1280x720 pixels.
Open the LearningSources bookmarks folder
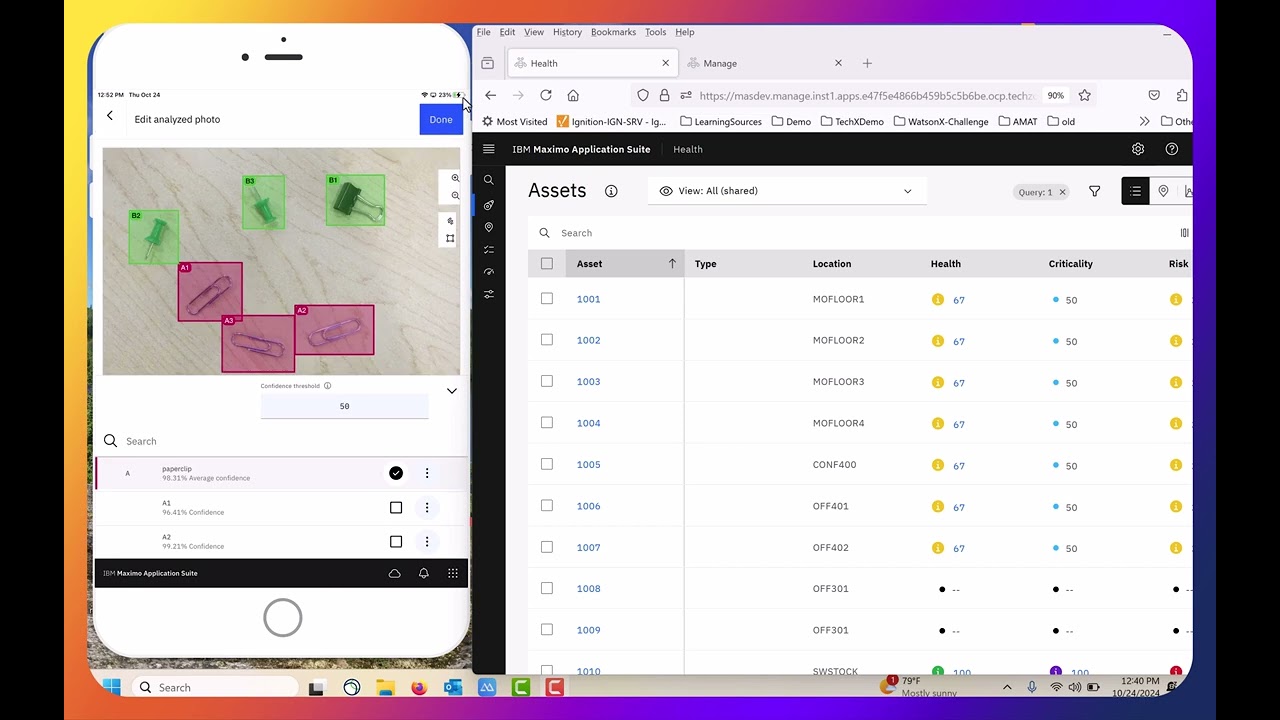coord(720,121)
